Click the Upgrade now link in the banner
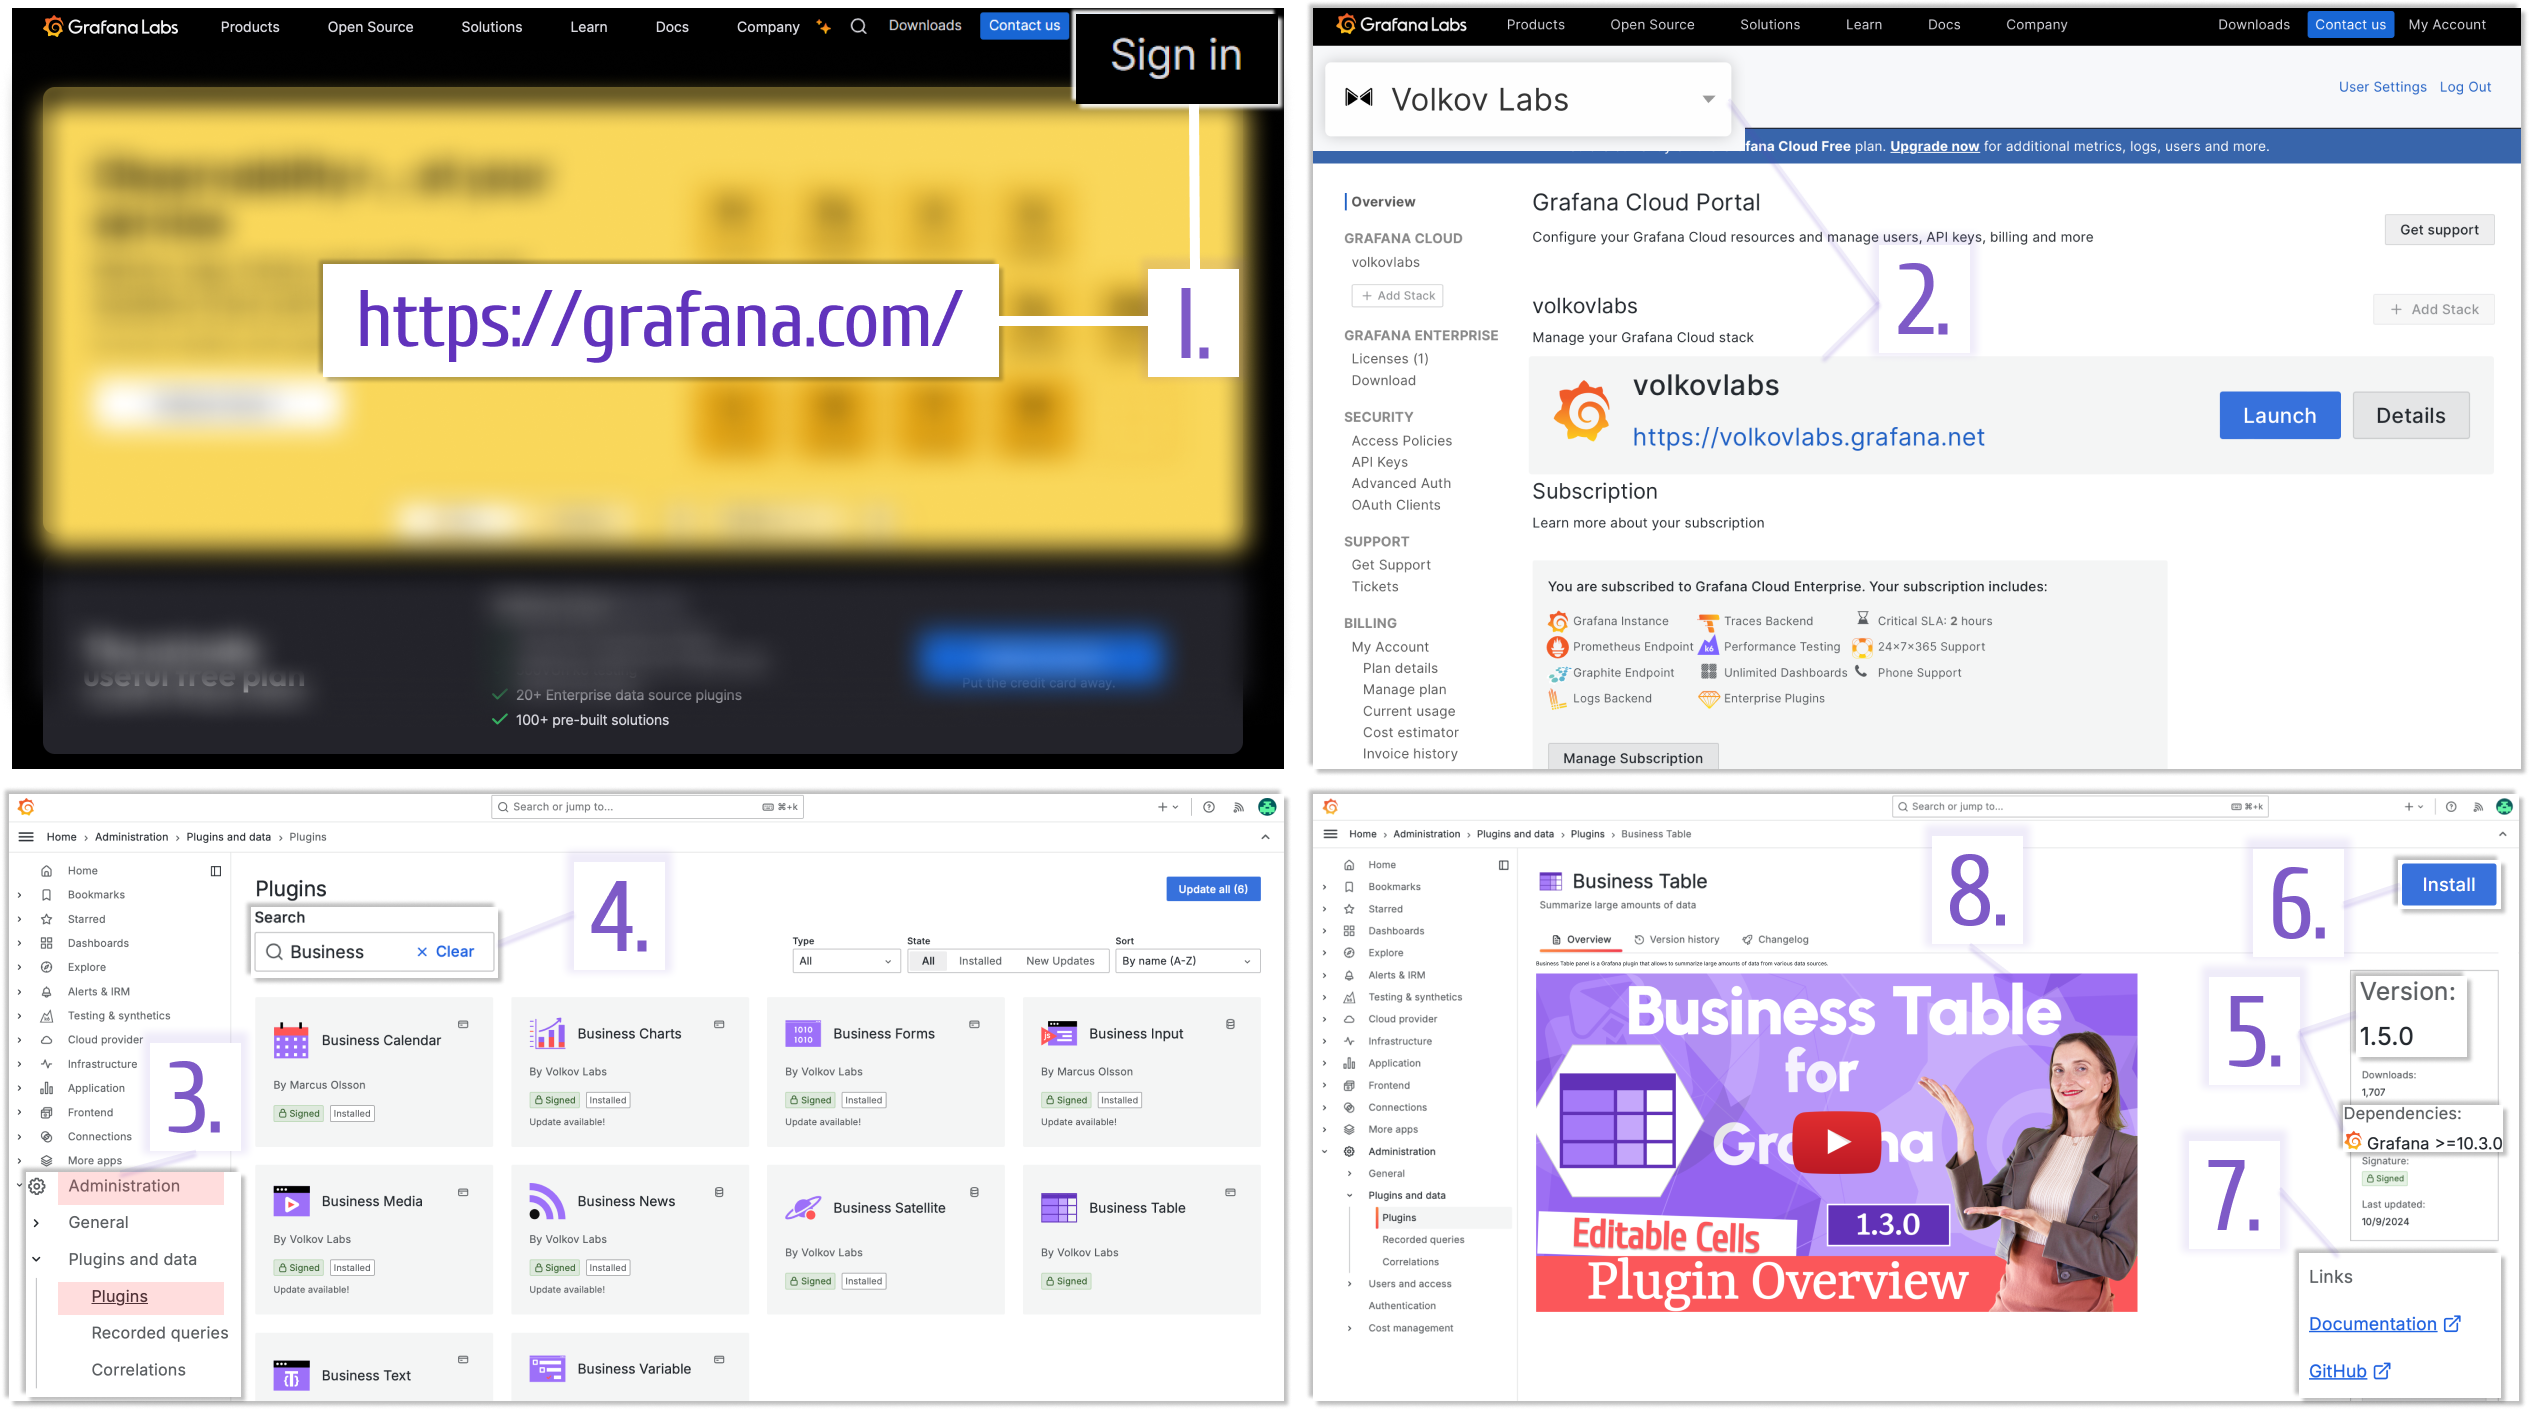This screenshot has height=1409, width=2529. click(x=1934, y=146)
